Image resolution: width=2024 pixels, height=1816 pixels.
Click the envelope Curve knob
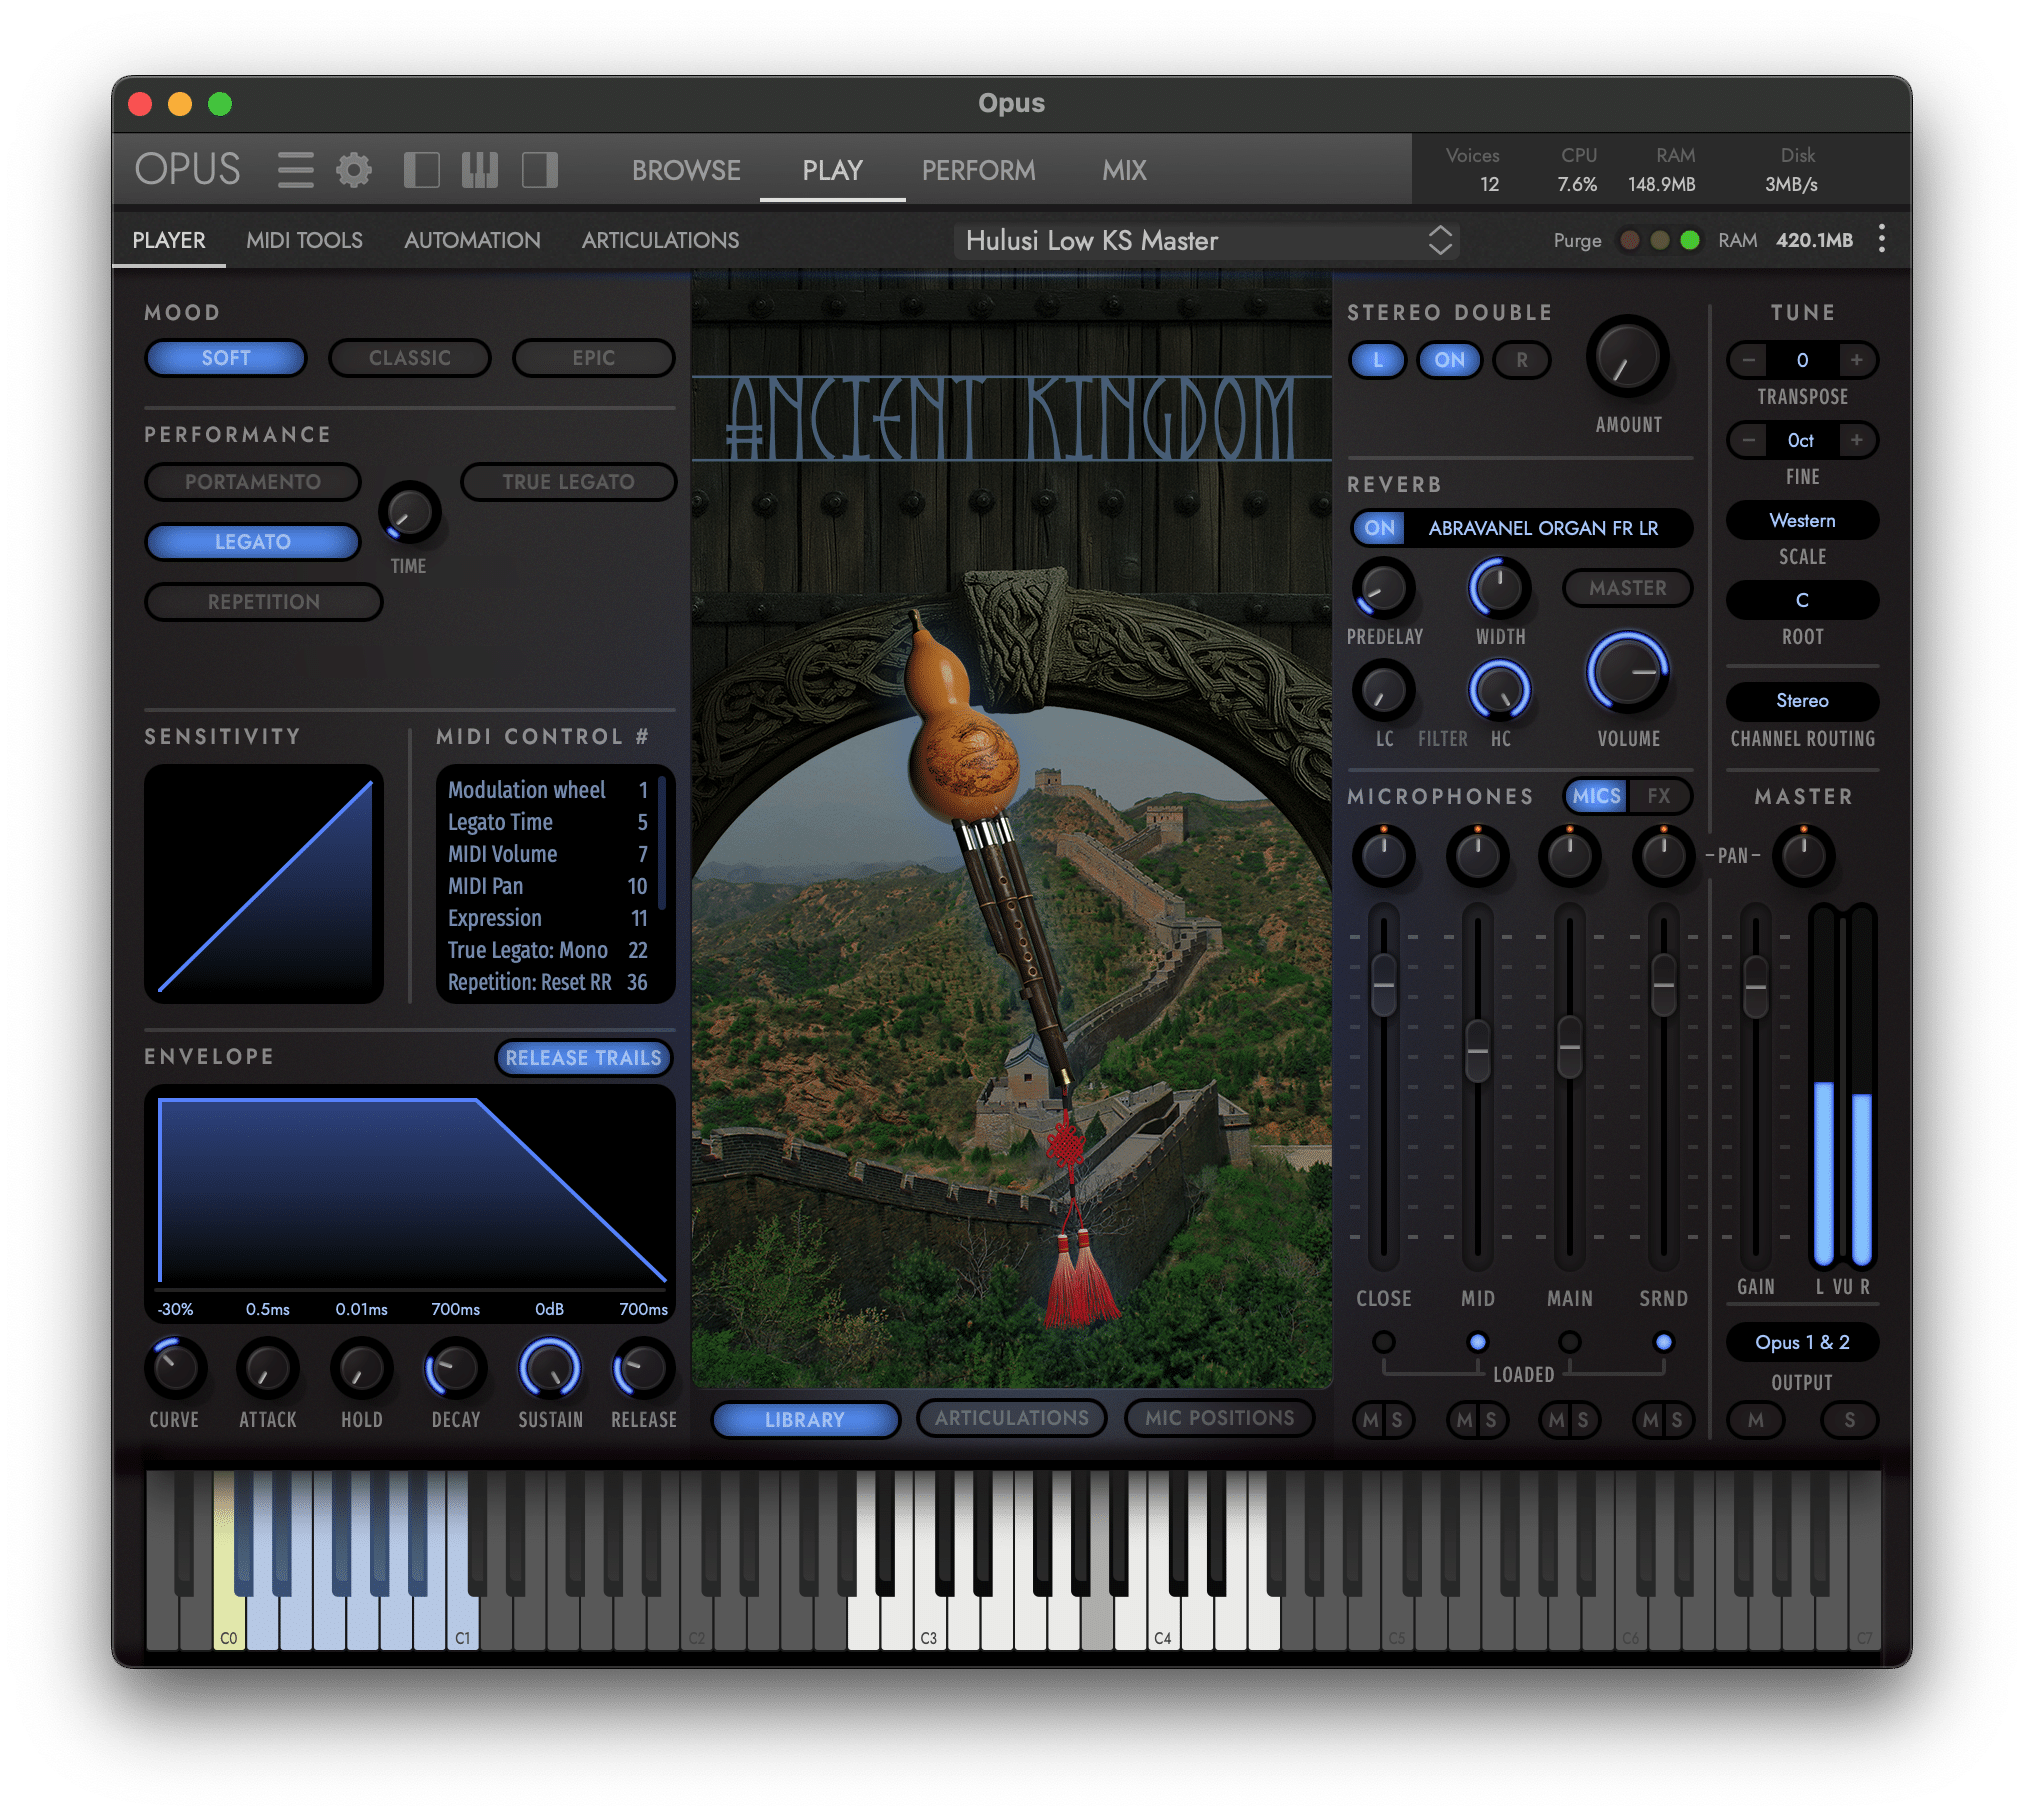175,1367
